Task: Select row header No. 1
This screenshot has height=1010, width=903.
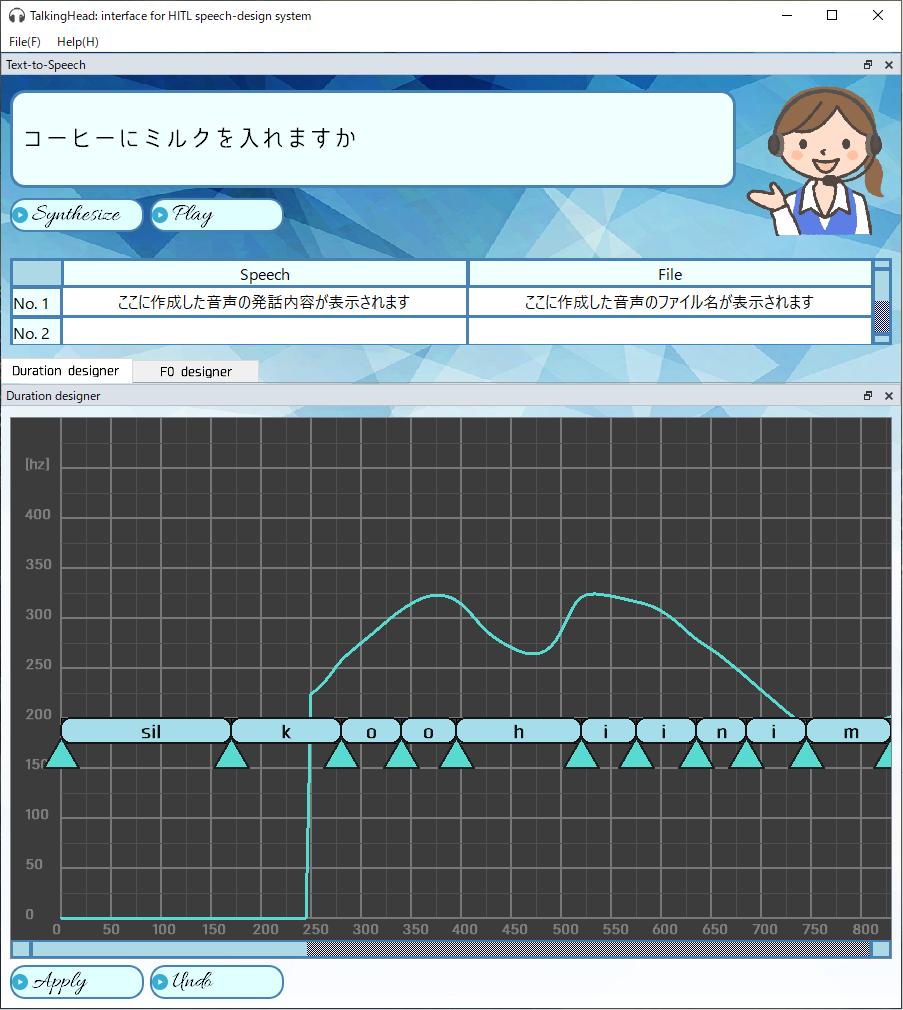Action: pos(37,303)
